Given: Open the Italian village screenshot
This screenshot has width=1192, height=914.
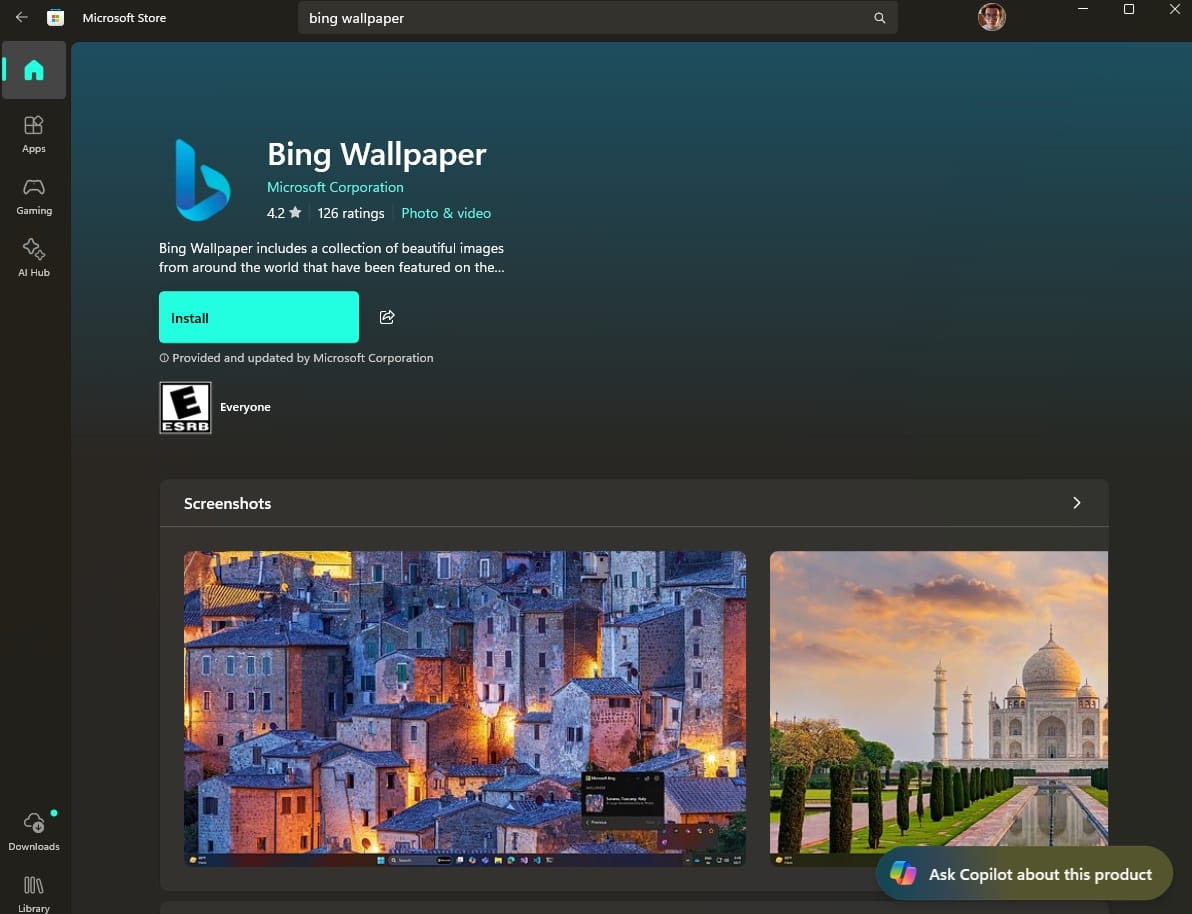Looking at the screenshot, I should click(464, 708).
